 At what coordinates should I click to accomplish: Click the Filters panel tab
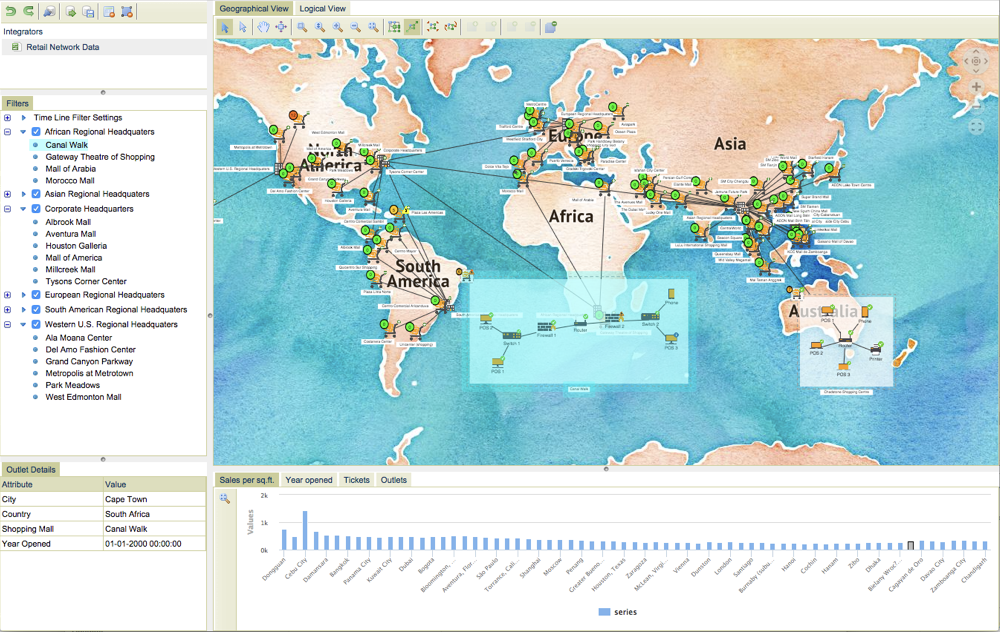17,104
